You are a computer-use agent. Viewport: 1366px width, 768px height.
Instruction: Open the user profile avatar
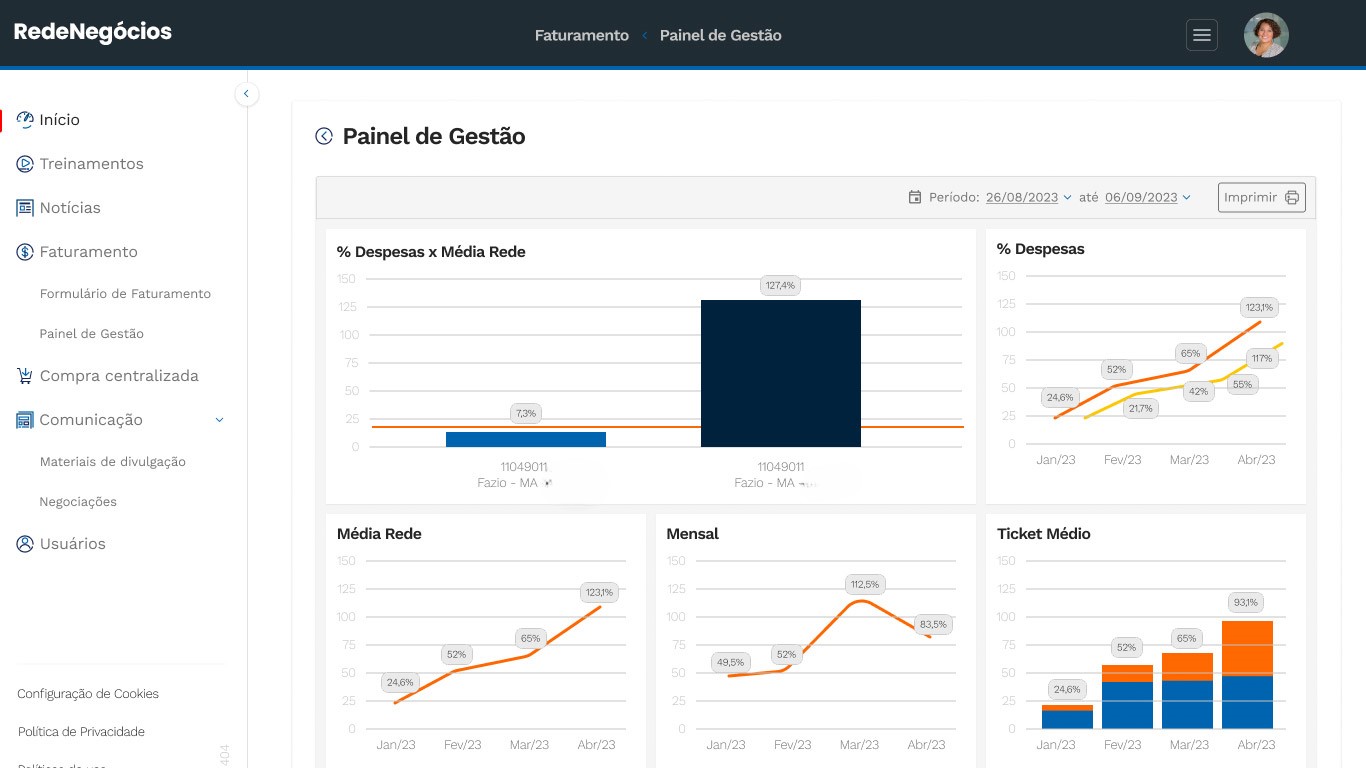[1265, 35]
